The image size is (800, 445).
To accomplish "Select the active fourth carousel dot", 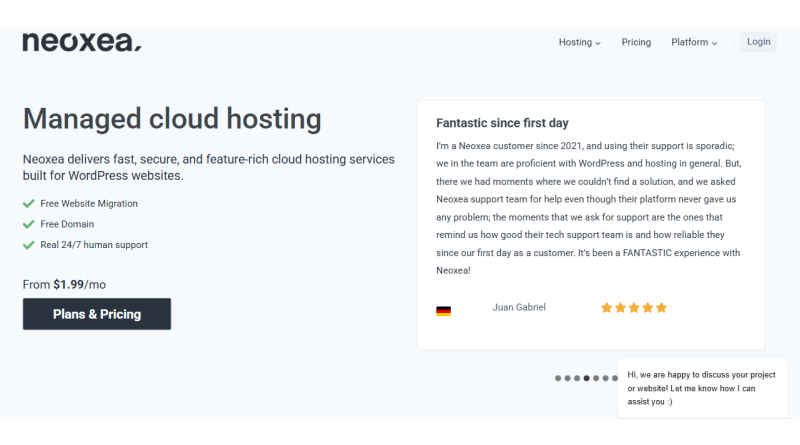I will 587,378.
